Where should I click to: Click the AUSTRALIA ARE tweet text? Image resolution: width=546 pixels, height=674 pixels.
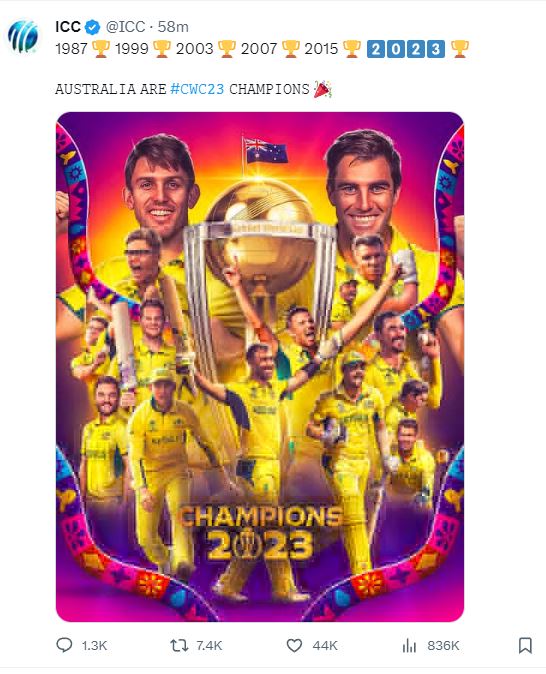111,89
